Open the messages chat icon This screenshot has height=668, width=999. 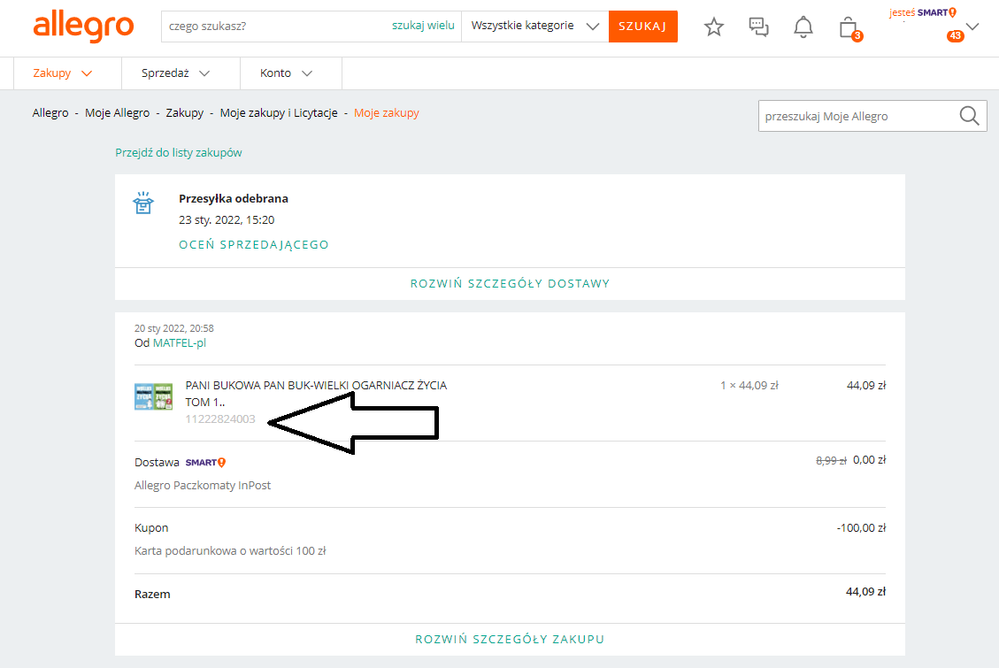pyautogui.click(x=758, y=27)
